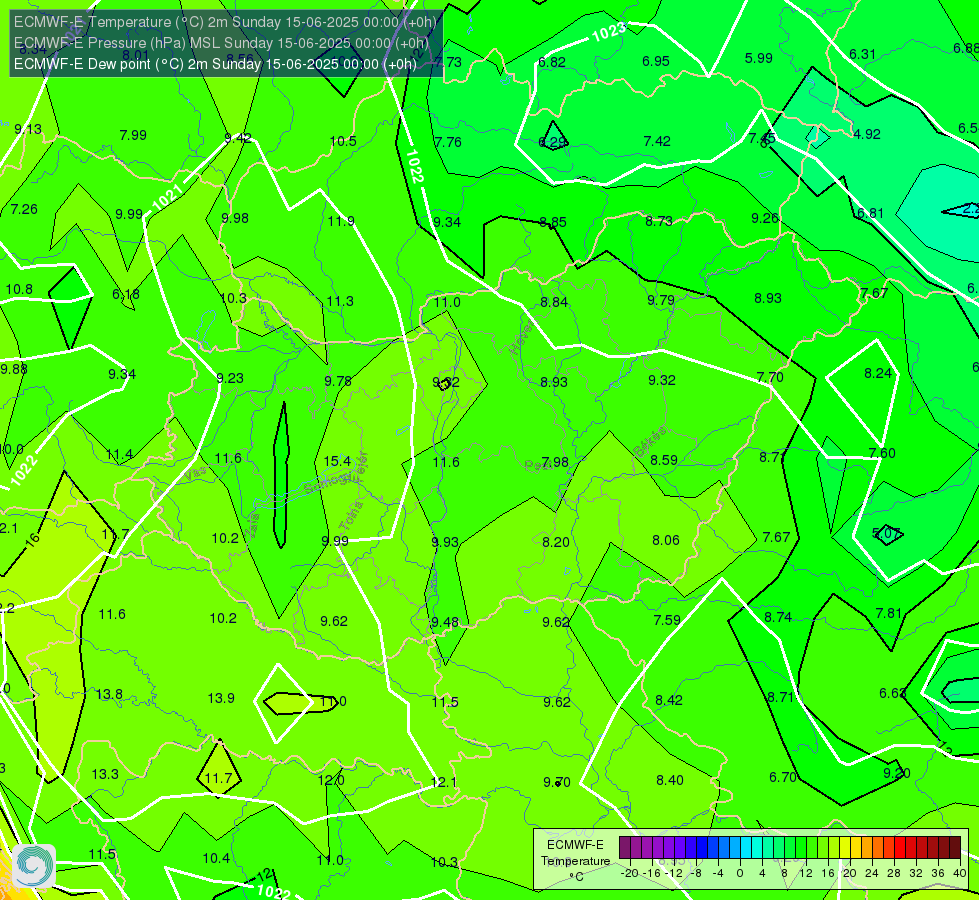Click the 8.74 temperature value
979x900 pixels.
click(778, 617)
